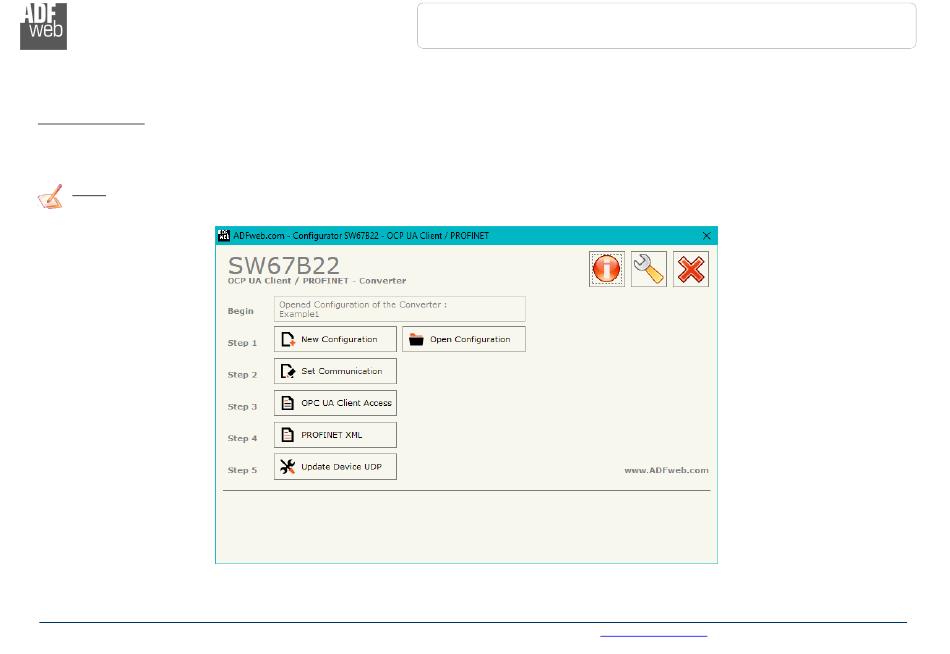
Task: Open Set Communication in Step 2
Action: pyautogui.click(x=335, y=371)
